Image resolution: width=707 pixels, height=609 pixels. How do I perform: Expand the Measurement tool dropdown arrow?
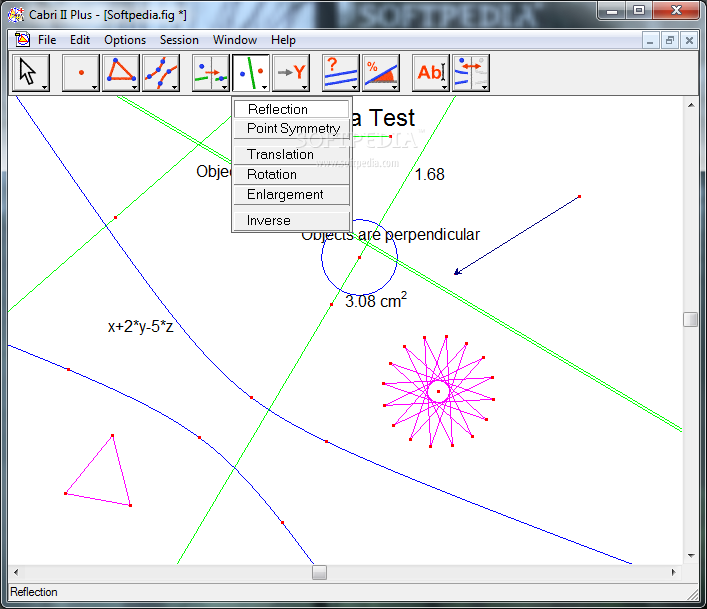[395, 87]
